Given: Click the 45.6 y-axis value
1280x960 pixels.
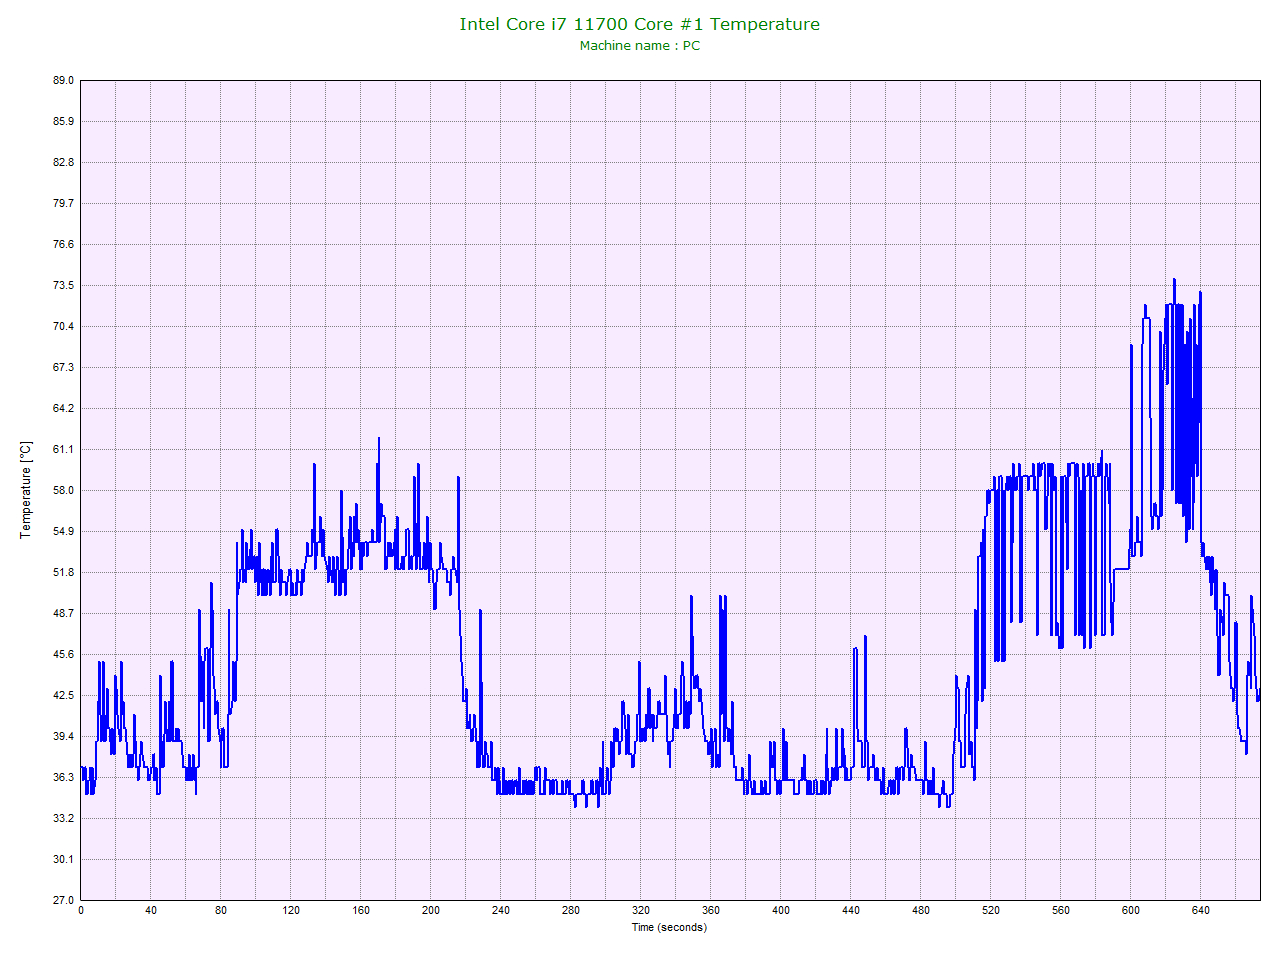Looking at the screenshot, I should 63,654.
